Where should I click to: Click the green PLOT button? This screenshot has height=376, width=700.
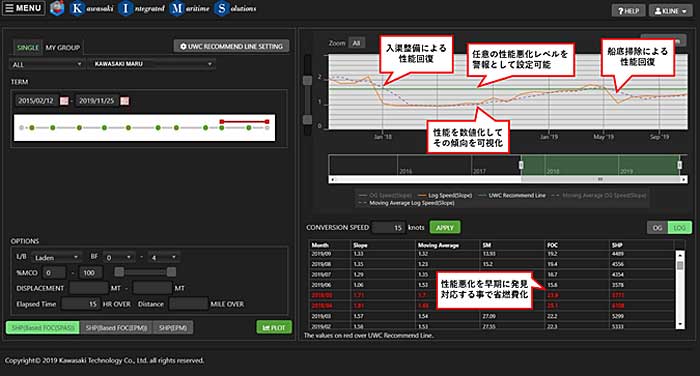coord(274,327)
